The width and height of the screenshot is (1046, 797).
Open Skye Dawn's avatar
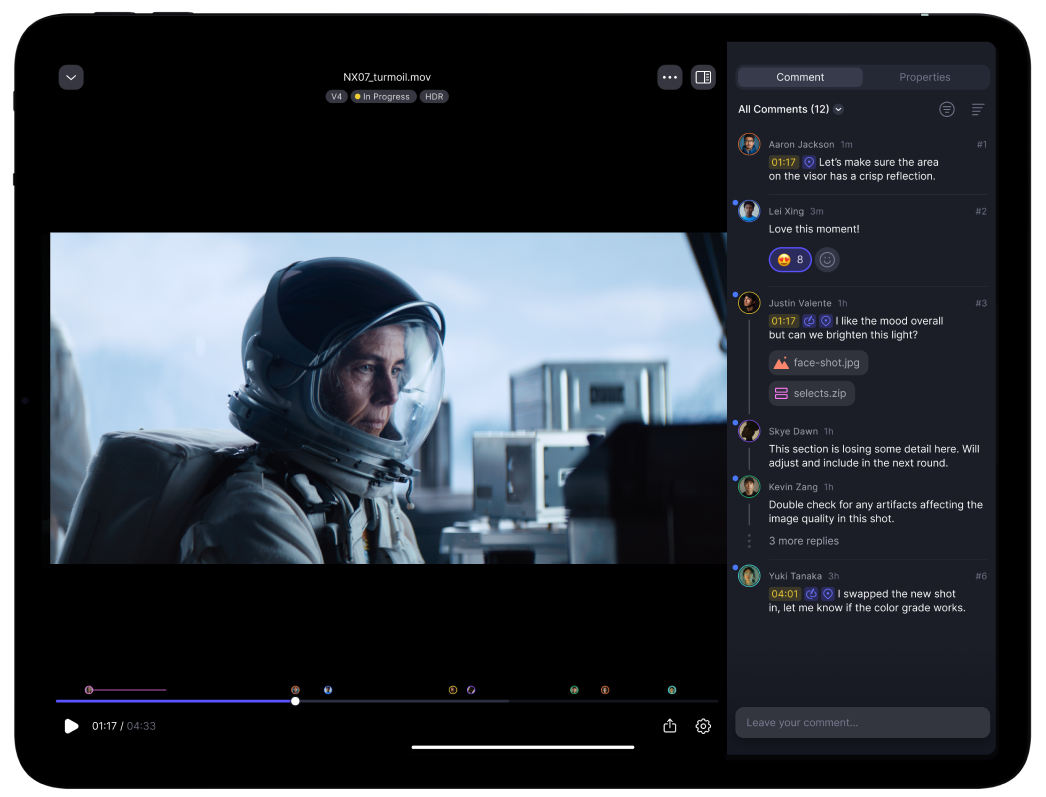tap(749, 431)
